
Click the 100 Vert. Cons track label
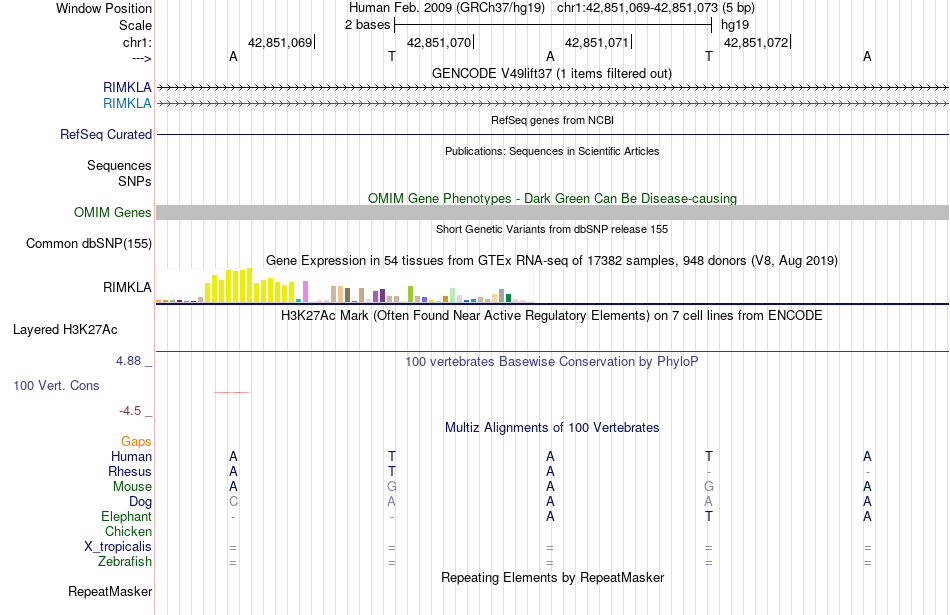[x=56, y=385]
